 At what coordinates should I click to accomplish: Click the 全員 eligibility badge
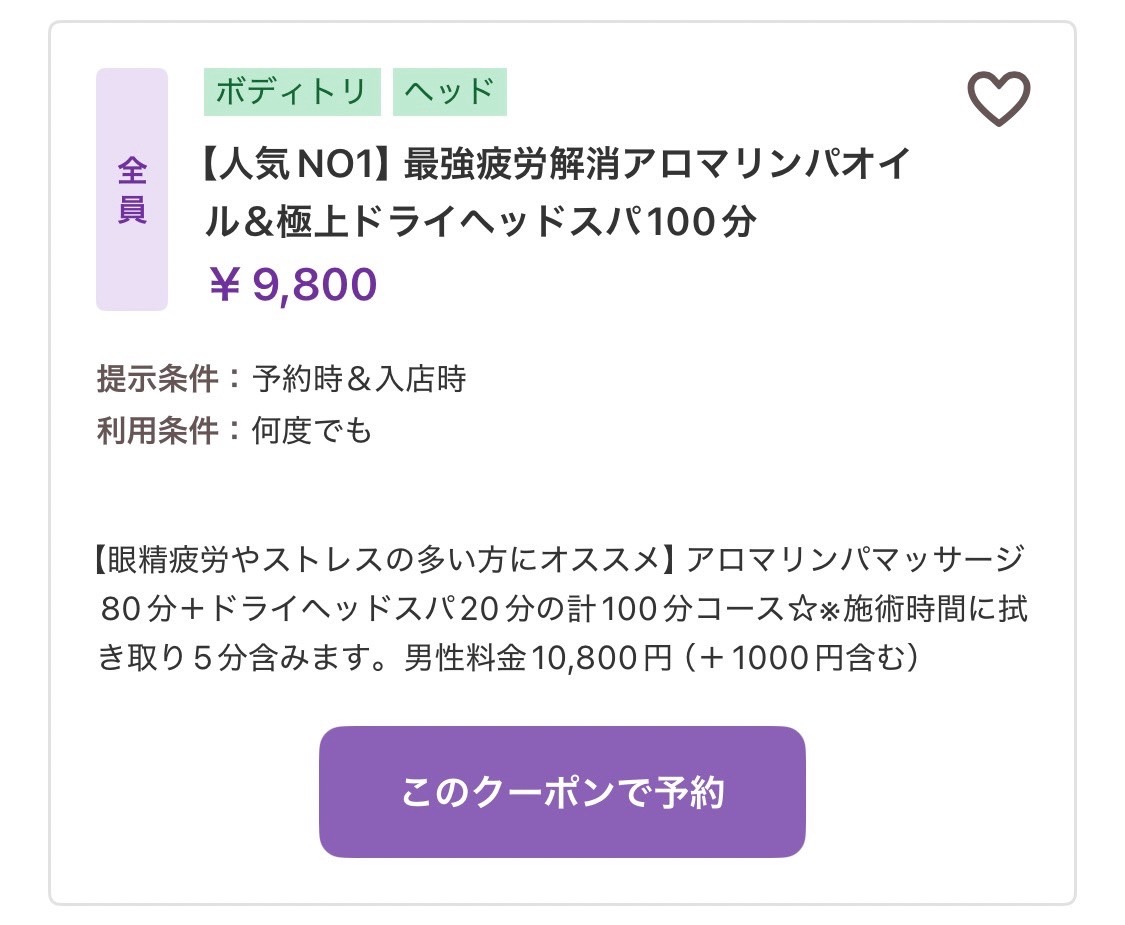point(132,189)
